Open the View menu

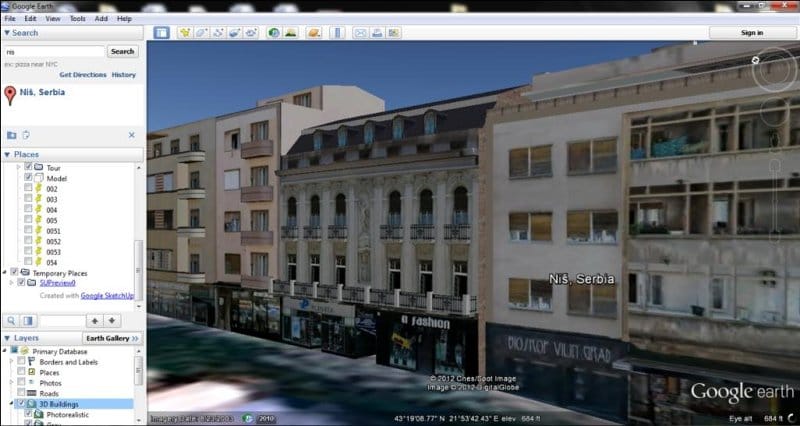click(x=54, y=19)
